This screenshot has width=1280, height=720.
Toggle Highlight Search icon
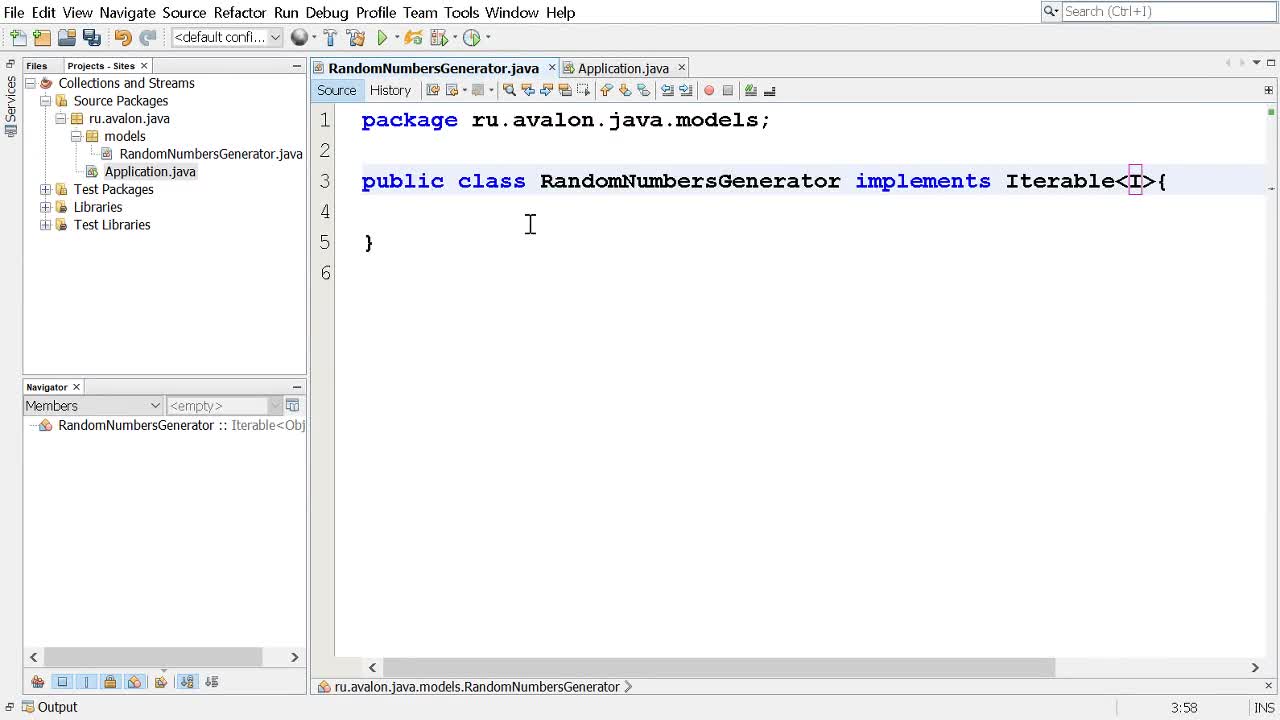pos(565,90)
